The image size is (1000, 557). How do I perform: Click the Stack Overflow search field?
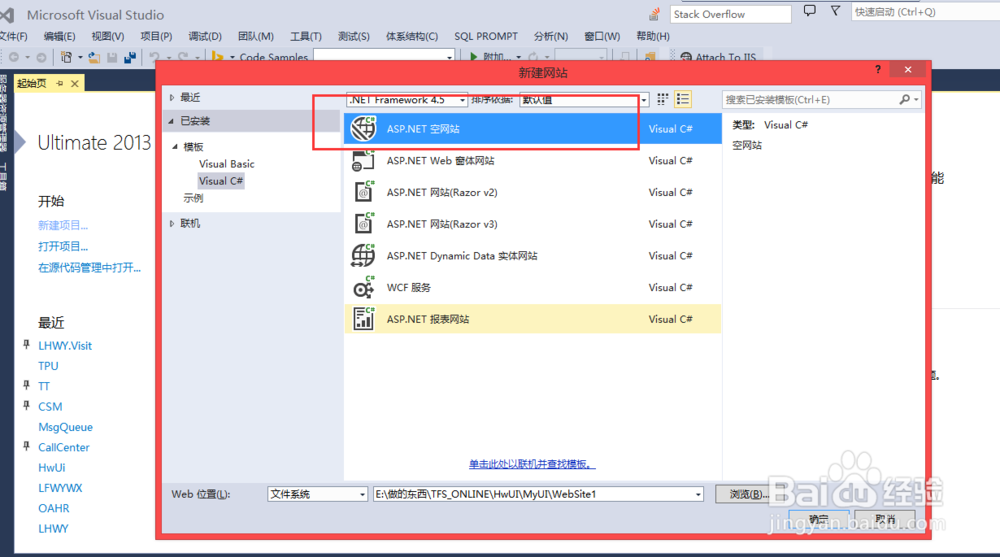tap(730, 14)
